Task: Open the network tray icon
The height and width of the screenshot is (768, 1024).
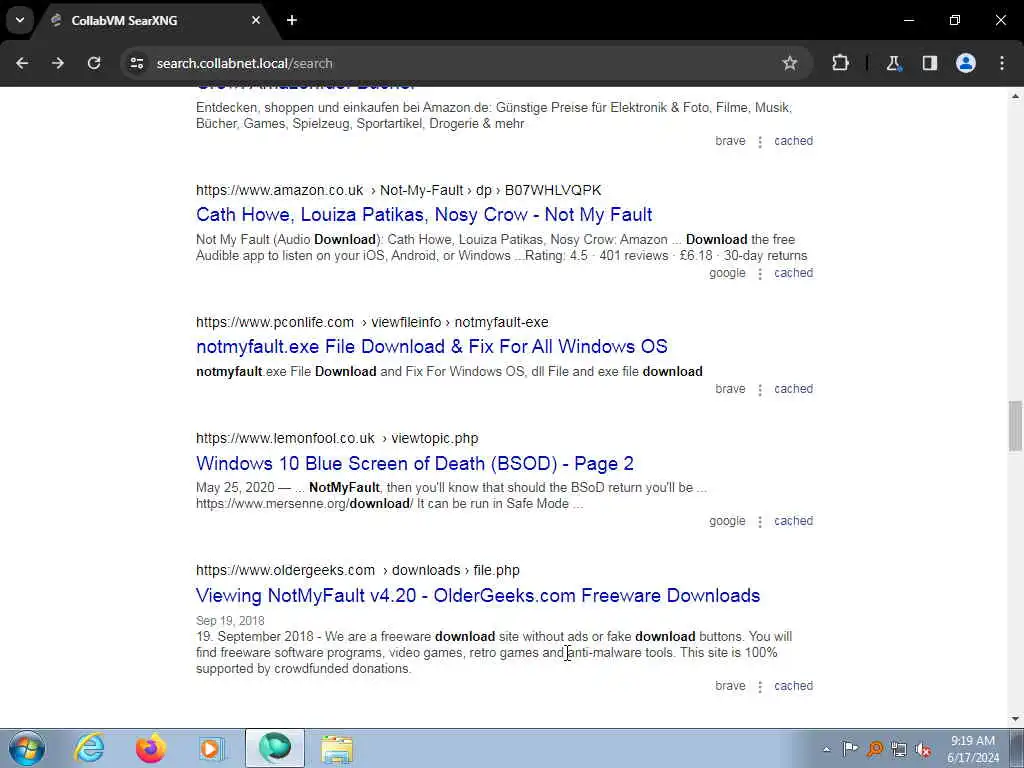Action: click(899, 750)
